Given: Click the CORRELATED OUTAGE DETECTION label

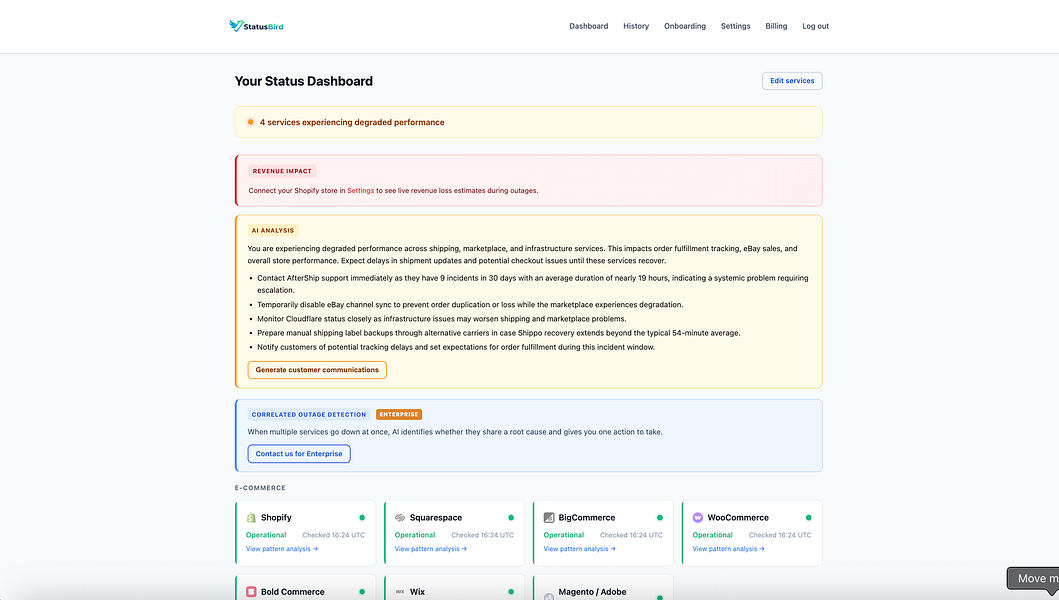Looking at the screenshot, I should 309,414.
